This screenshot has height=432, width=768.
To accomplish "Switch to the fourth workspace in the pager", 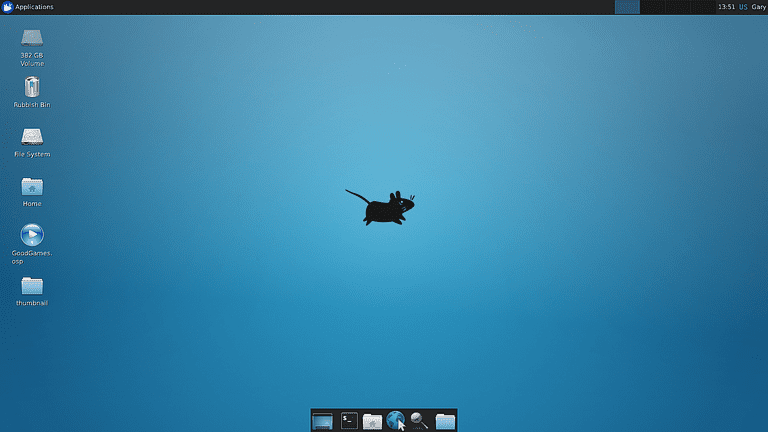I will [x=703, y=7].
